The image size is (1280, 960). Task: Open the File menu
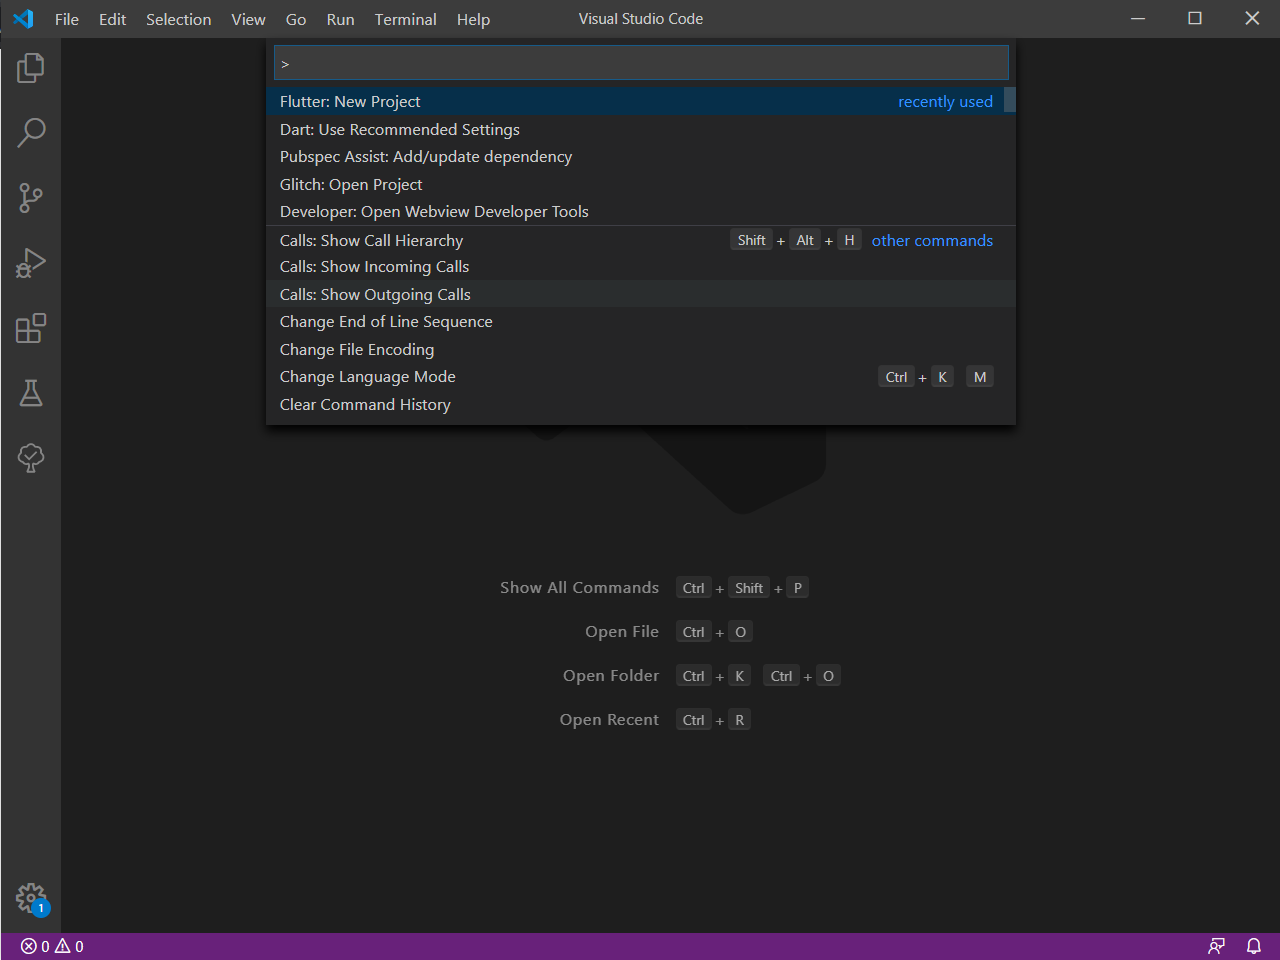(x=66, y=19)
